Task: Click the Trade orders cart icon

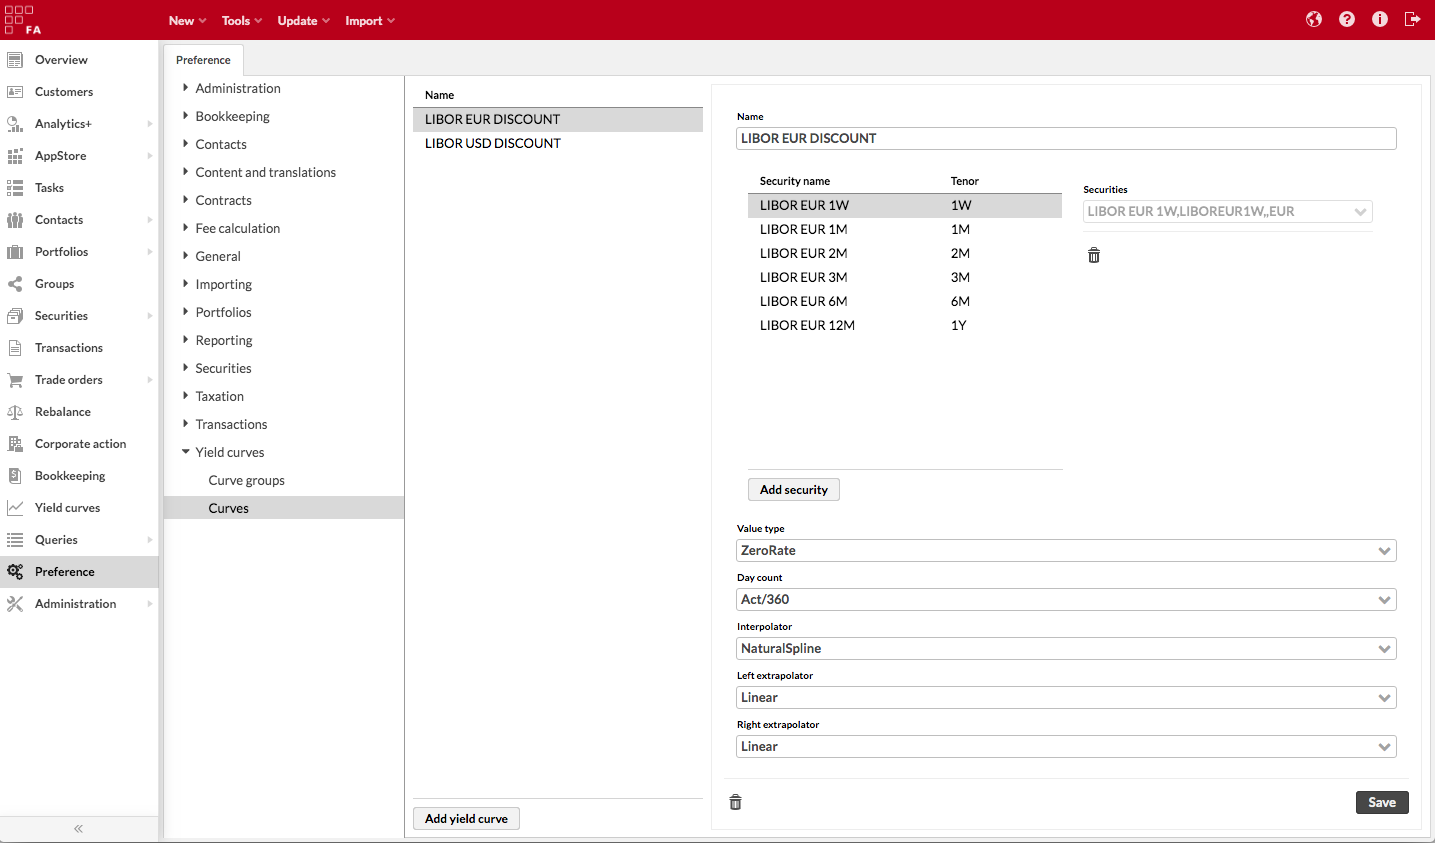Action: (15, 380)
